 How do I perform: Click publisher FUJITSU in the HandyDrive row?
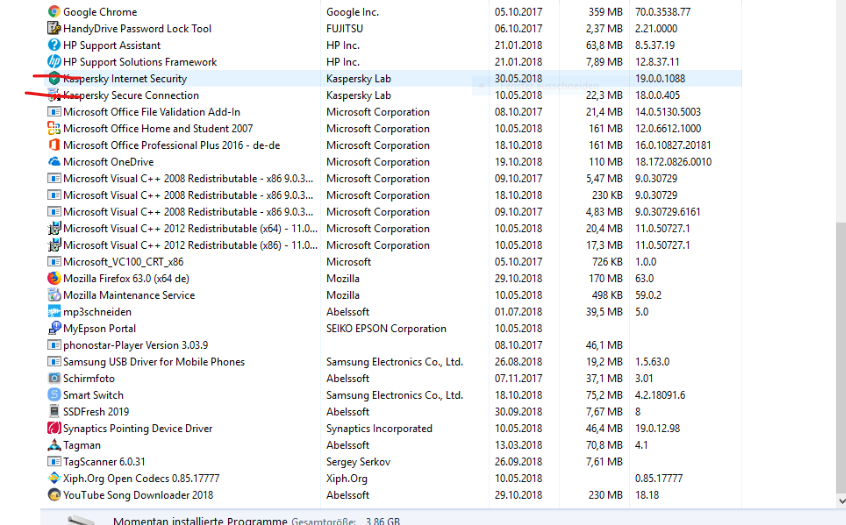click(x=344, y=28)
